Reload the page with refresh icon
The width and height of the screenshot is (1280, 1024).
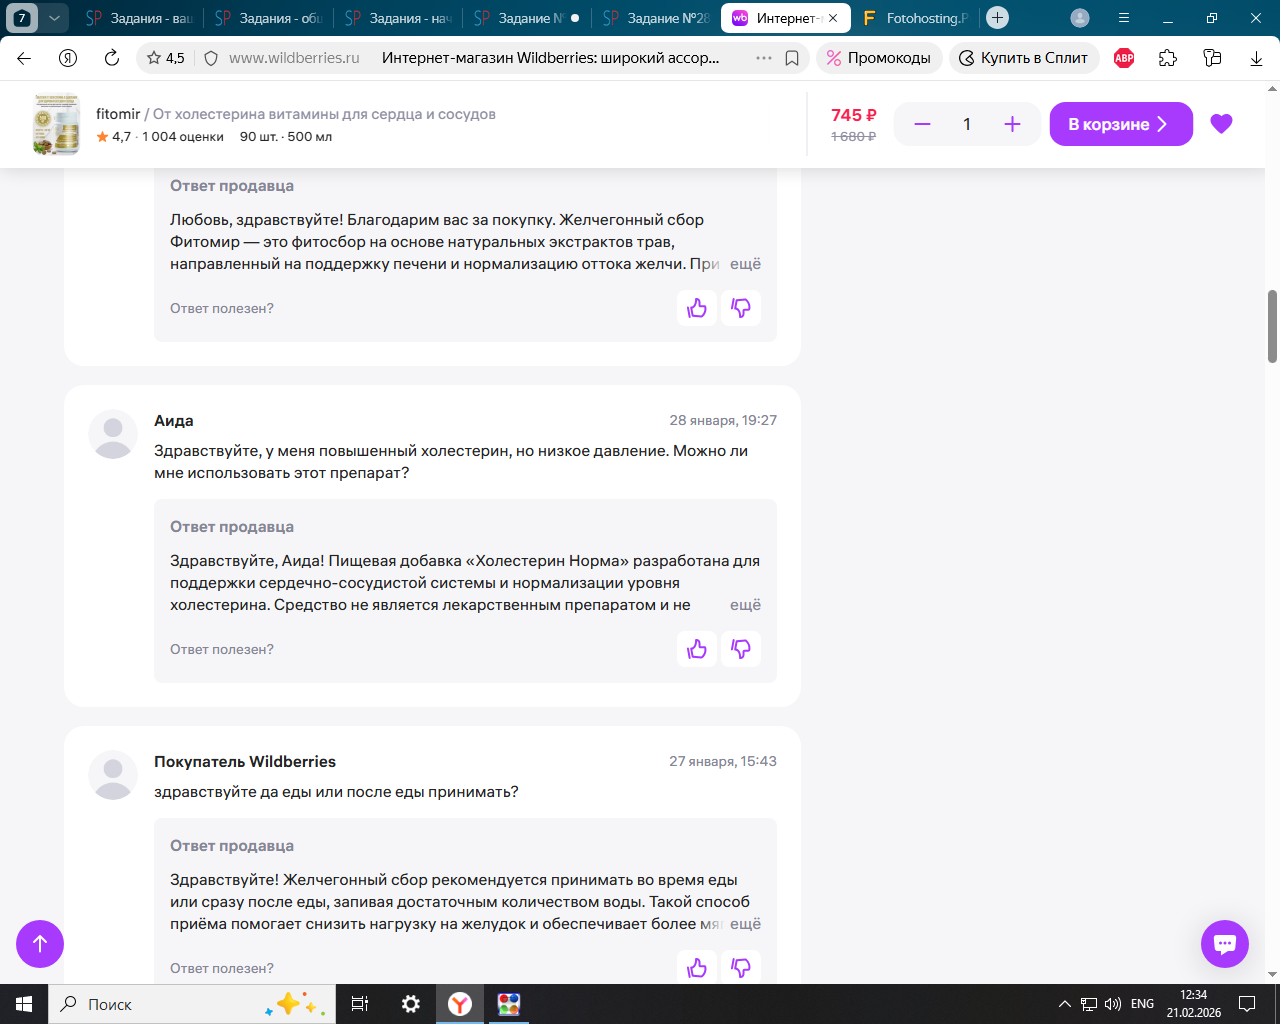[x=112, y=58]
